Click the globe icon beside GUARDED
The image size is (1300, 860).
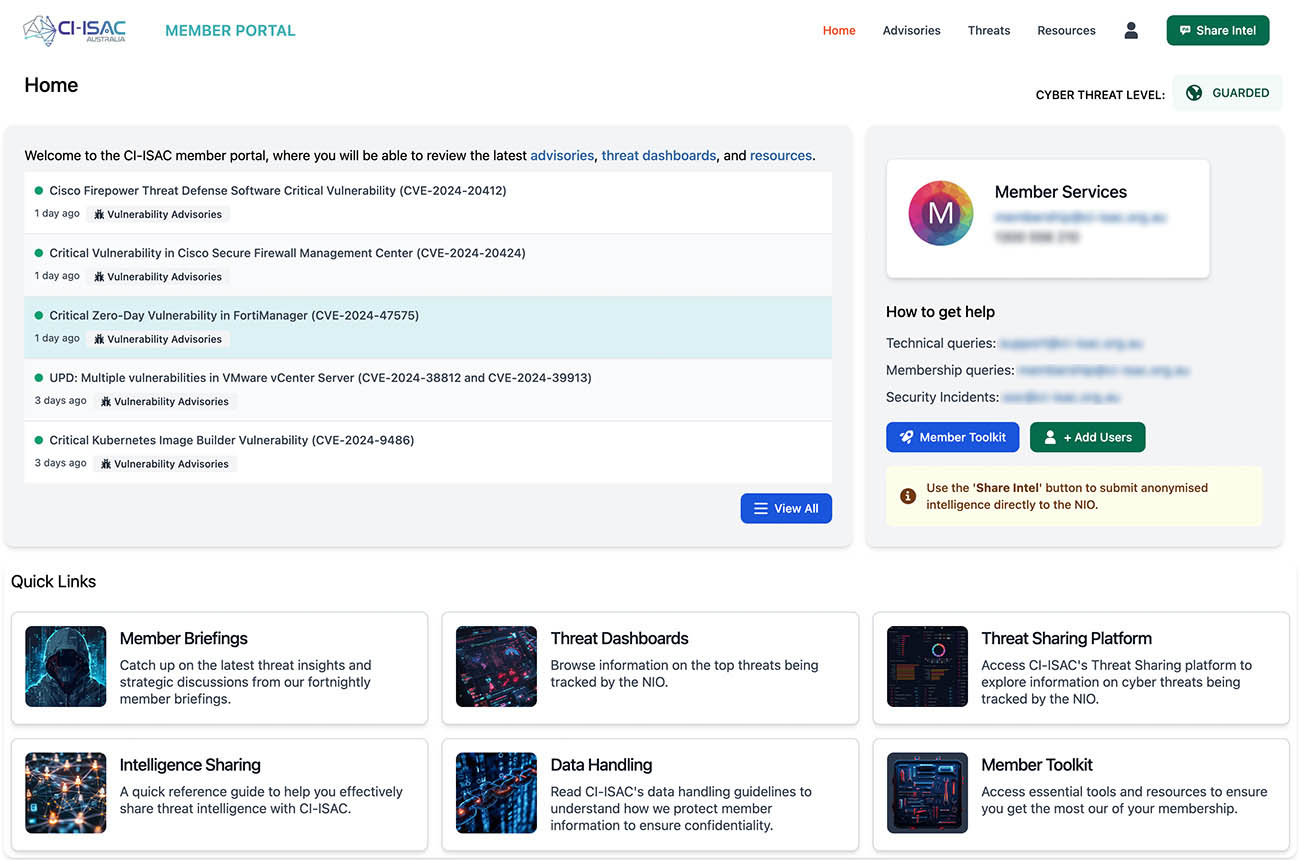pos(1193,93)
